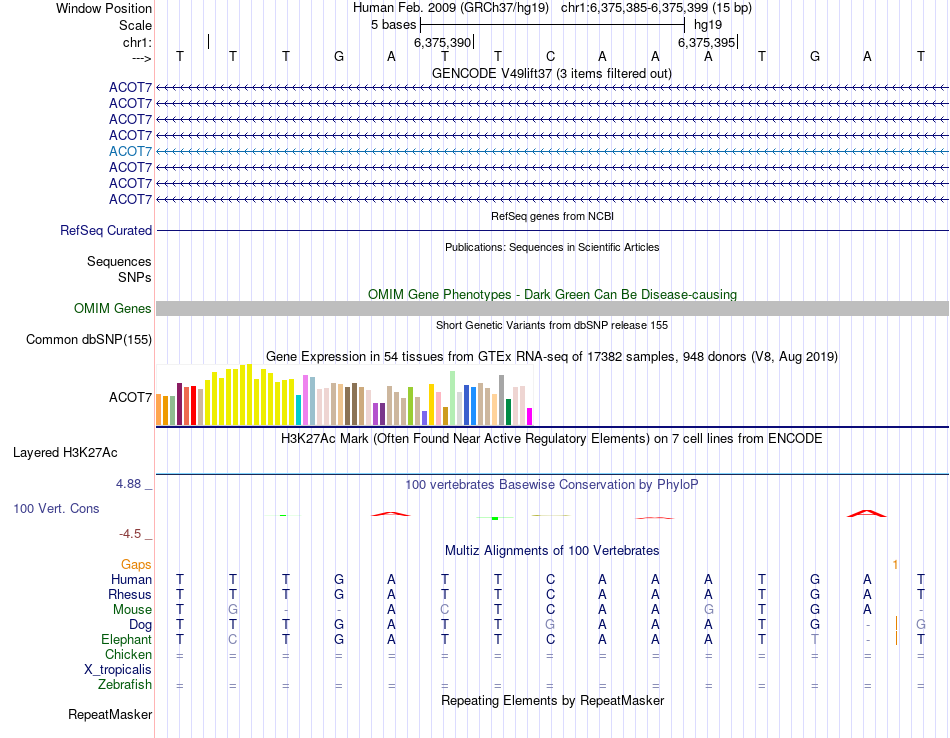Click the Layered H3K27Ac label
950x738 pixels.
65,453
